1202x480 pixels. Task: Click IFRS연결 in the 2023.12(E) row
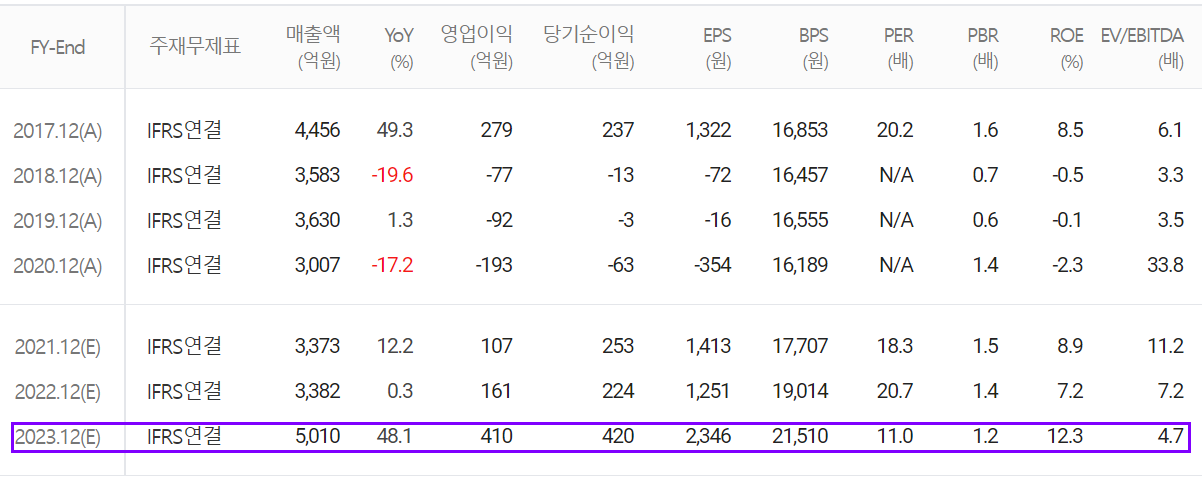pyautogui.click(x=185, y=435)
